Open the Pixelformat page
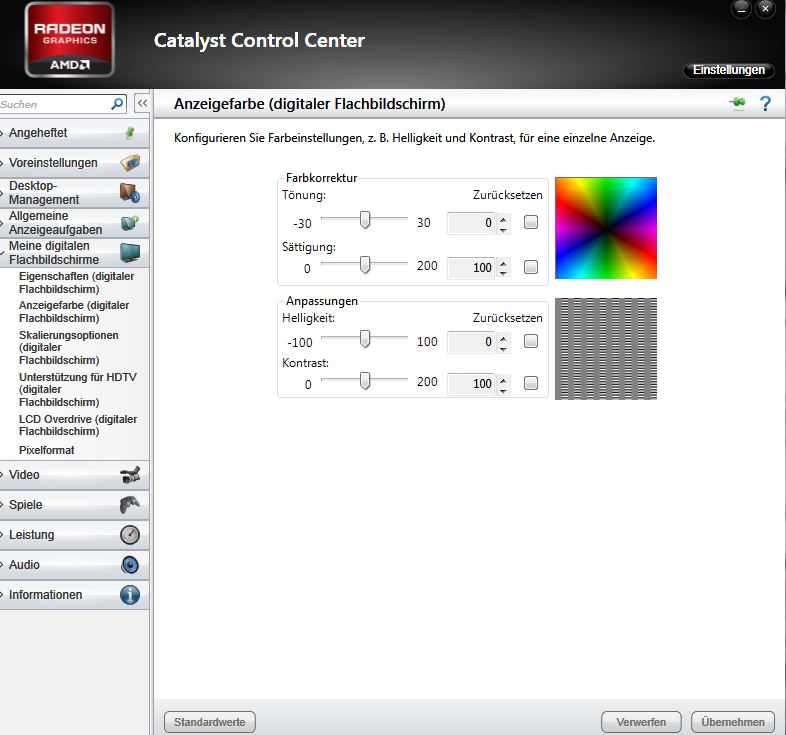The height and width of the screenshot is (735, 786). 47,450
